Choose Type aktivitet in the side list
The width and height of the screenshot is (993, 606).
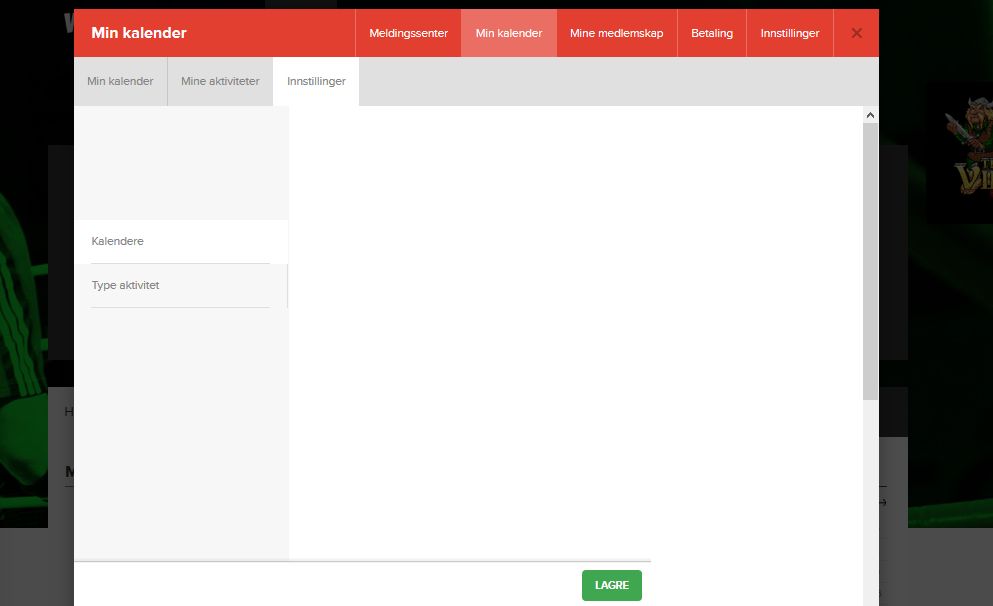click(180, 286)
